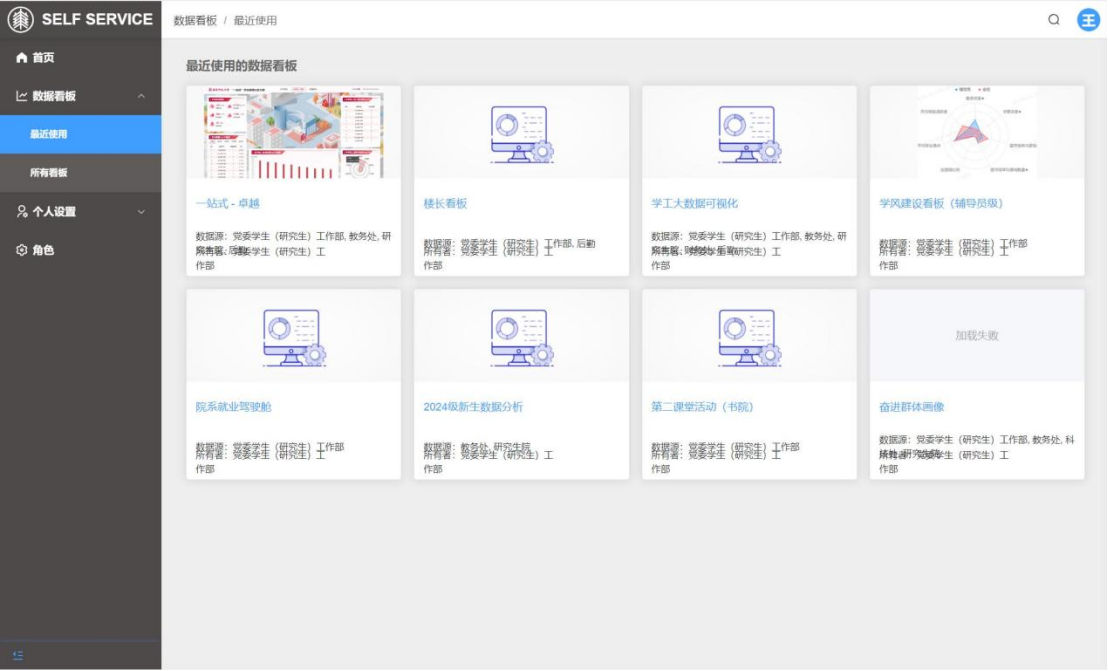The width and height of the screenshot is (1108, 671).
Task: Open the 楼长看板 dashboard link
Action: [x=445, y=203]
